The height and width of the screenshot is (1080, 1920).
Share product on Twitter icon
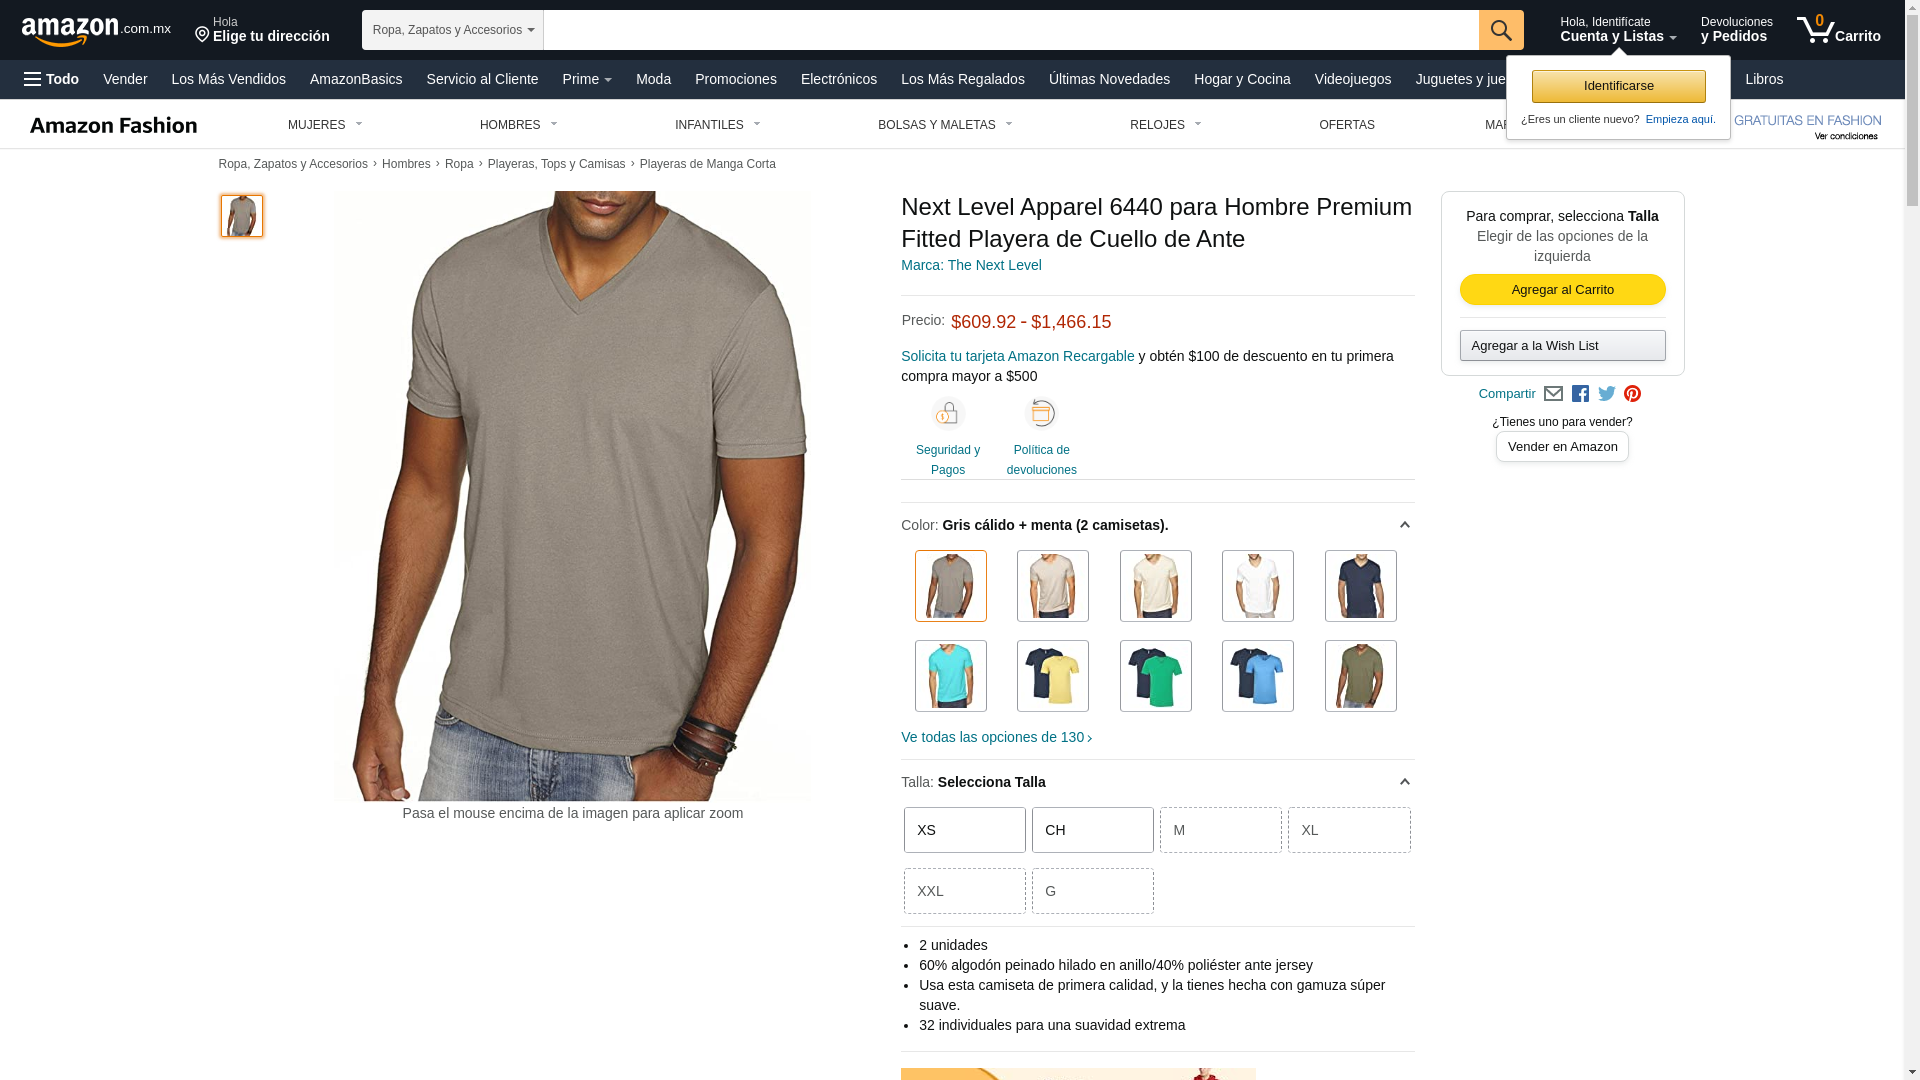coord(1607,394)
